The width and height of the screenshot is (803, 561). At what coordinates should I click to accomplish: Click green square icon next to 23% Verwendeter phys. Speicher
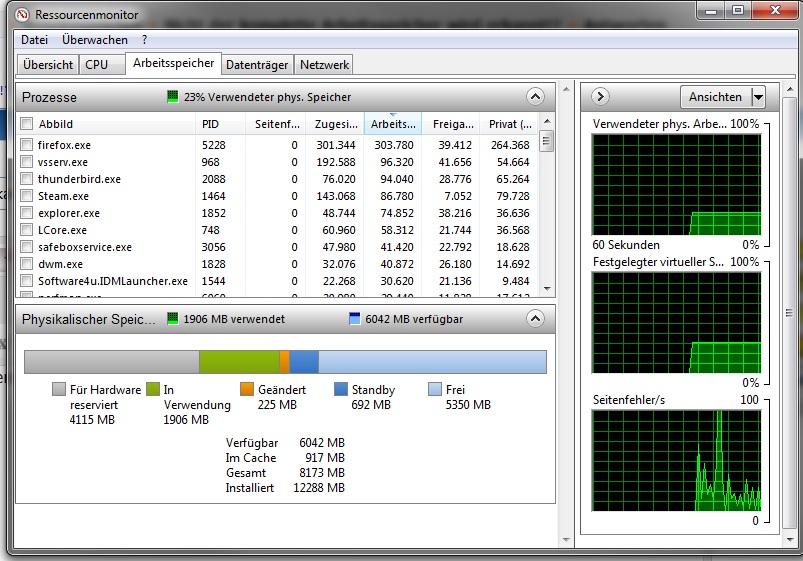(x=173, y=96)
